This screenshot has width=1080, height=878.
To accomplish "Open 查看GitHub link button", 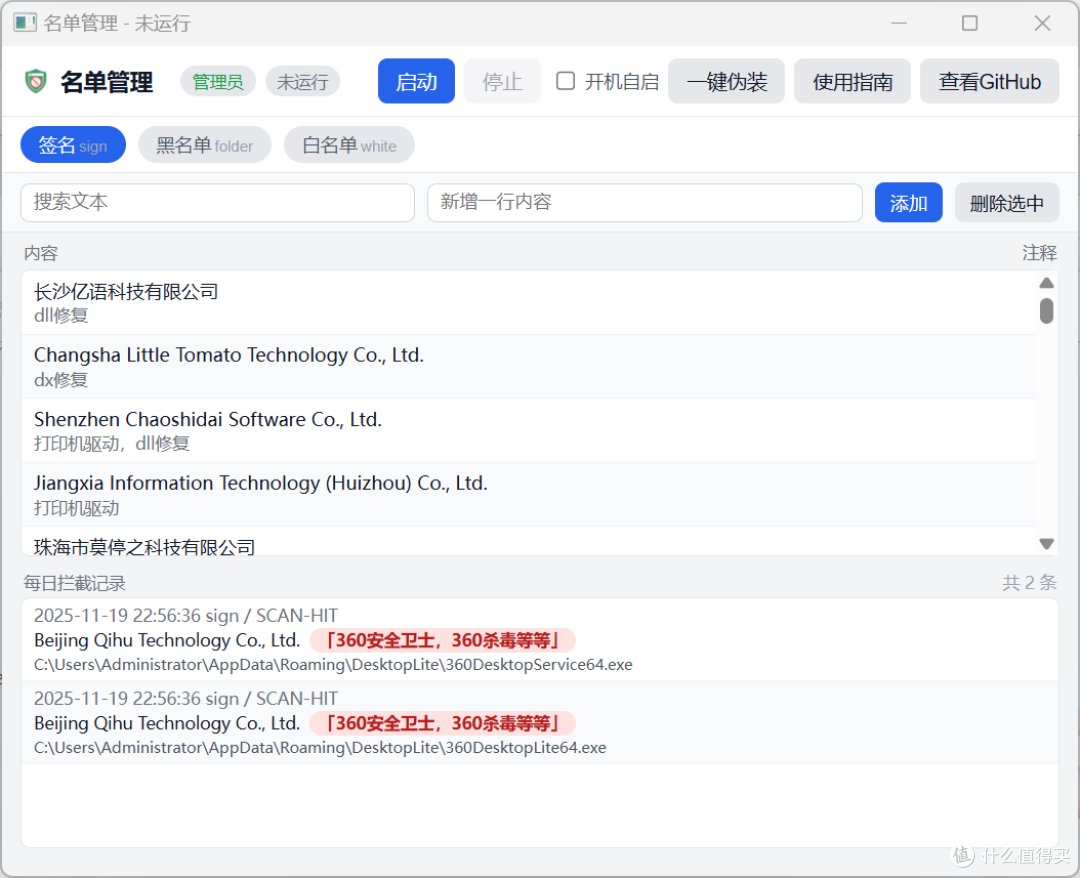I will pyautogui.click(x=989, y=81).
